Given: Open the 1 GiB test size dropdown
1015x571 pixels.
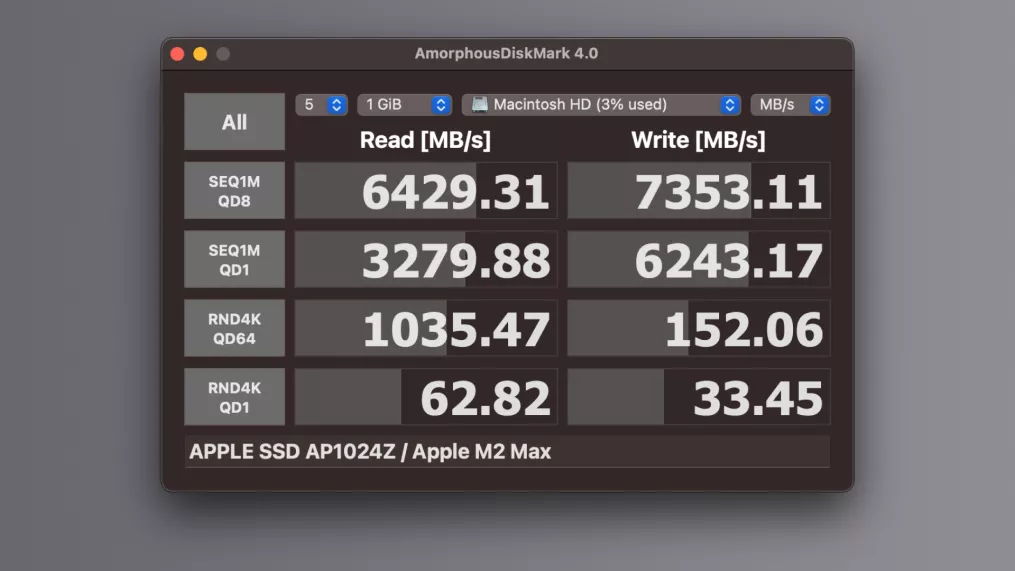Looking at the screenshot, I should tap(405, 105).
